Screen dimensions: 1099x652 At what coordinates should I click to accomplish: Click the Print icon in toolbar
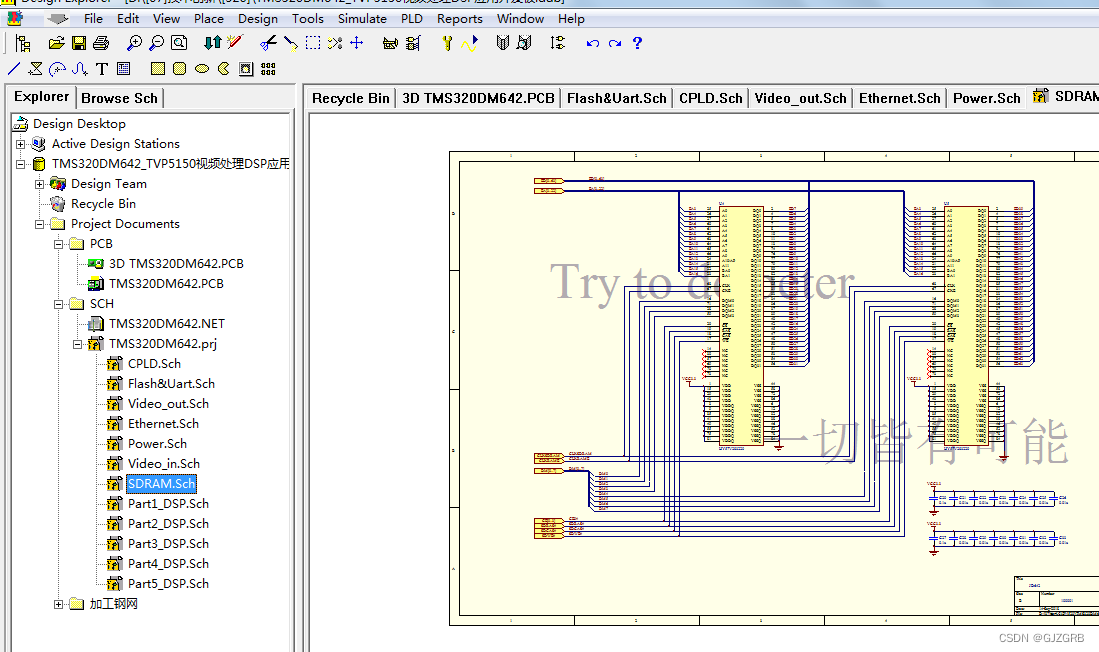click(100, 43)
